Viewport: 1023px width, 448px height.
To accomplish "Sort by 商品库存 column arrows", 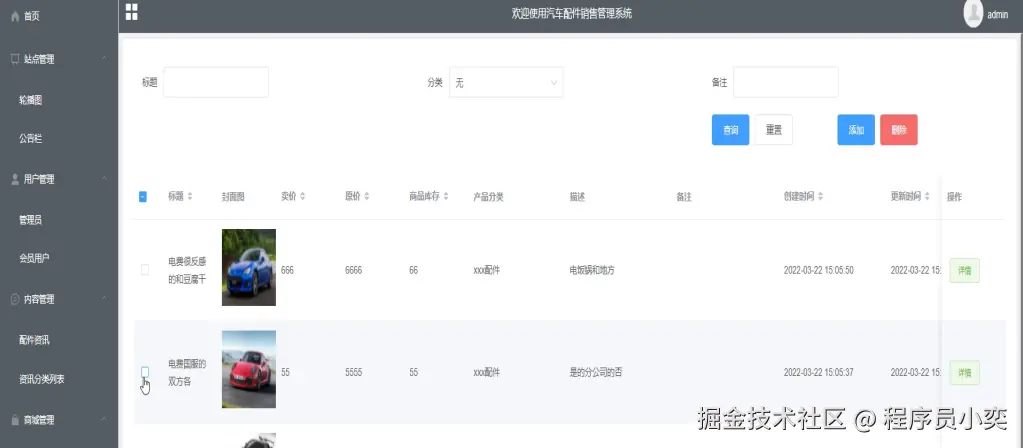I will click(446, 196).
